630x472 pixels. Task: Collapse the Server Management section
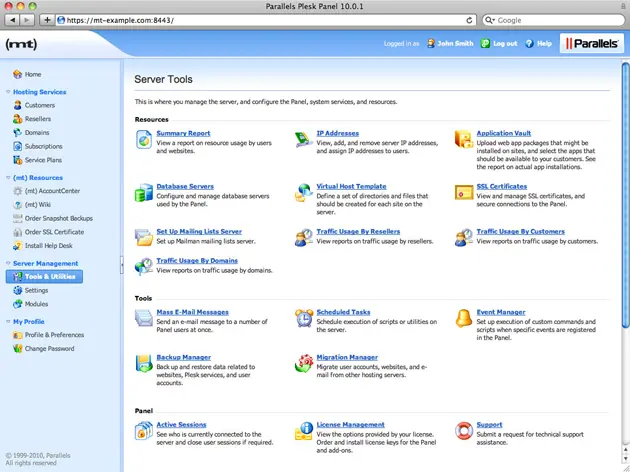(x=8, y=263)
